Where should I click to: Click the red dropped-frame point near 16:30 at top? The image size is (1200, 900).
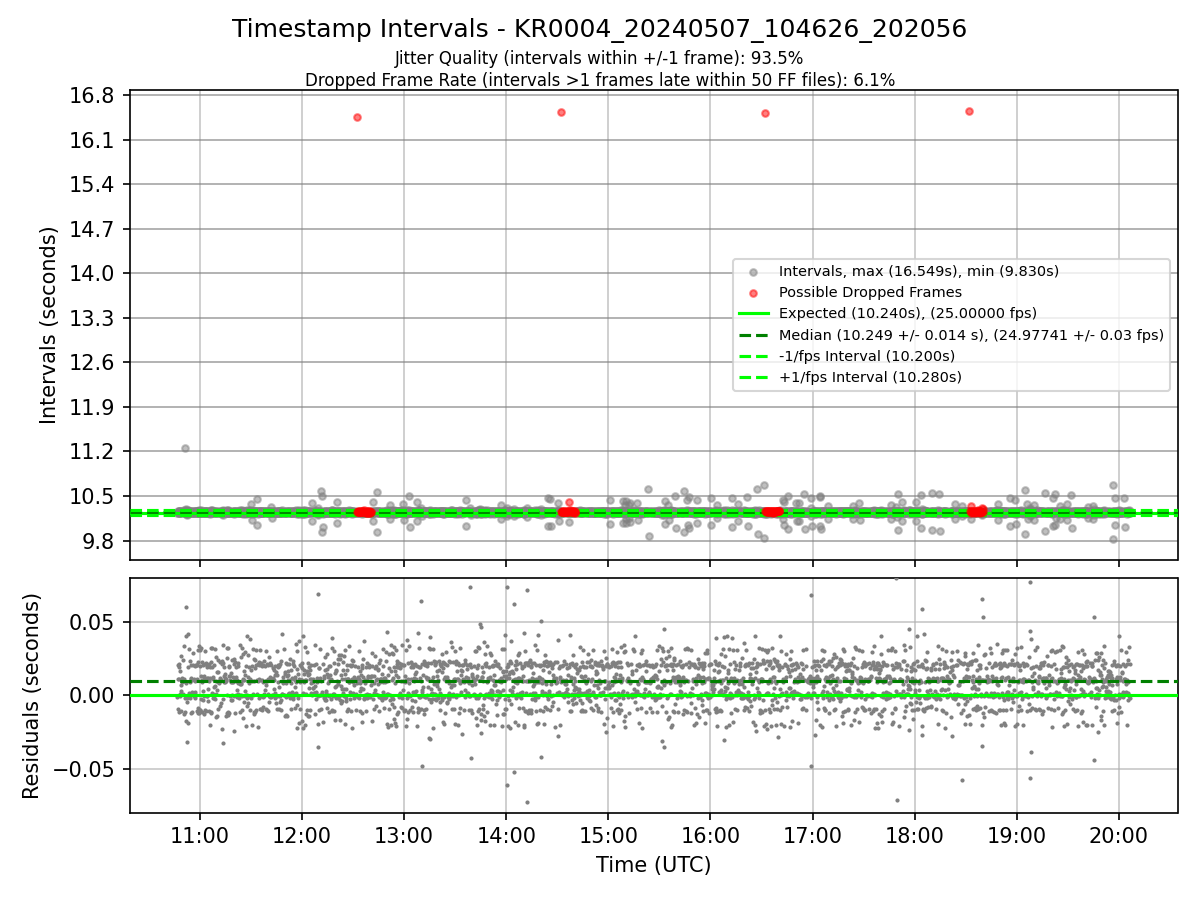pos(765,113)
